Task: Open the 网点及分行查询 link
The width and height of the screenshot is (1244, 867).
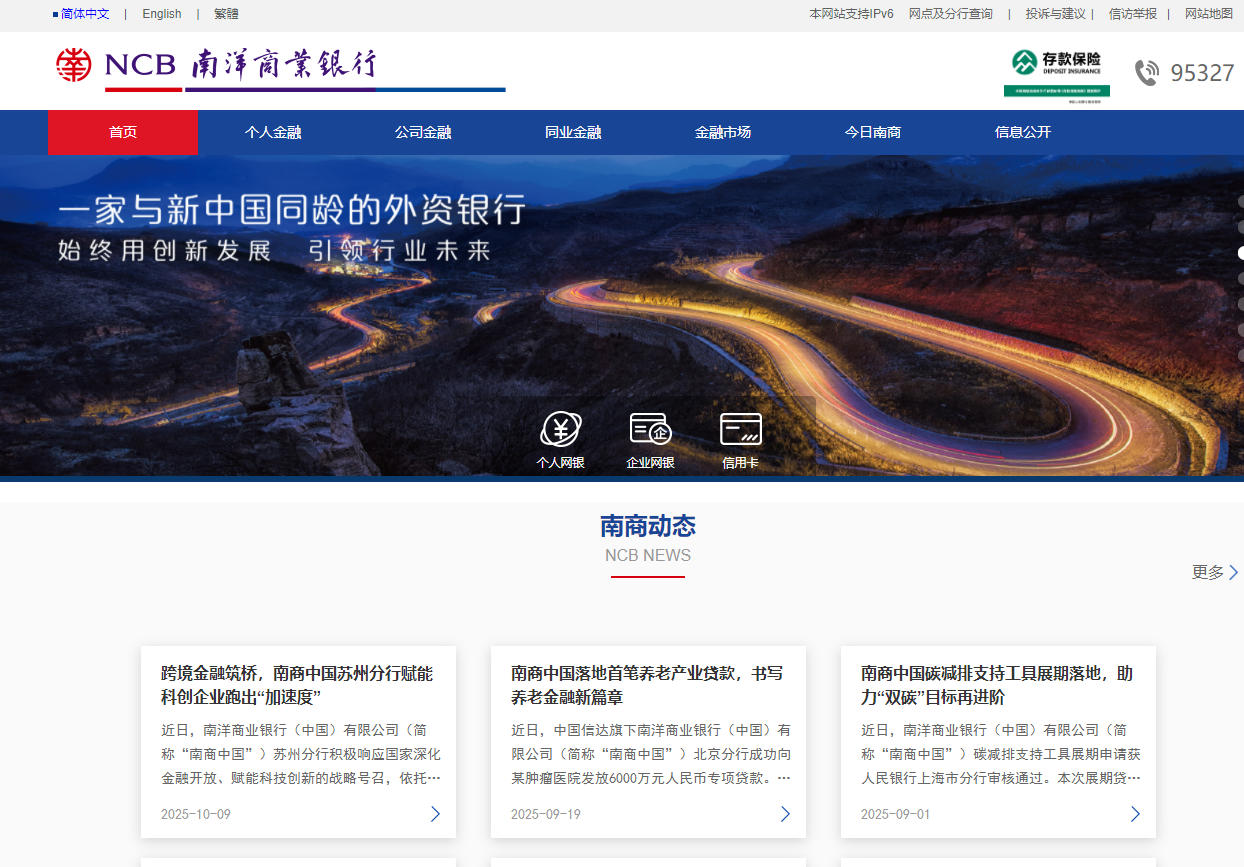Action: coord(950,14)
